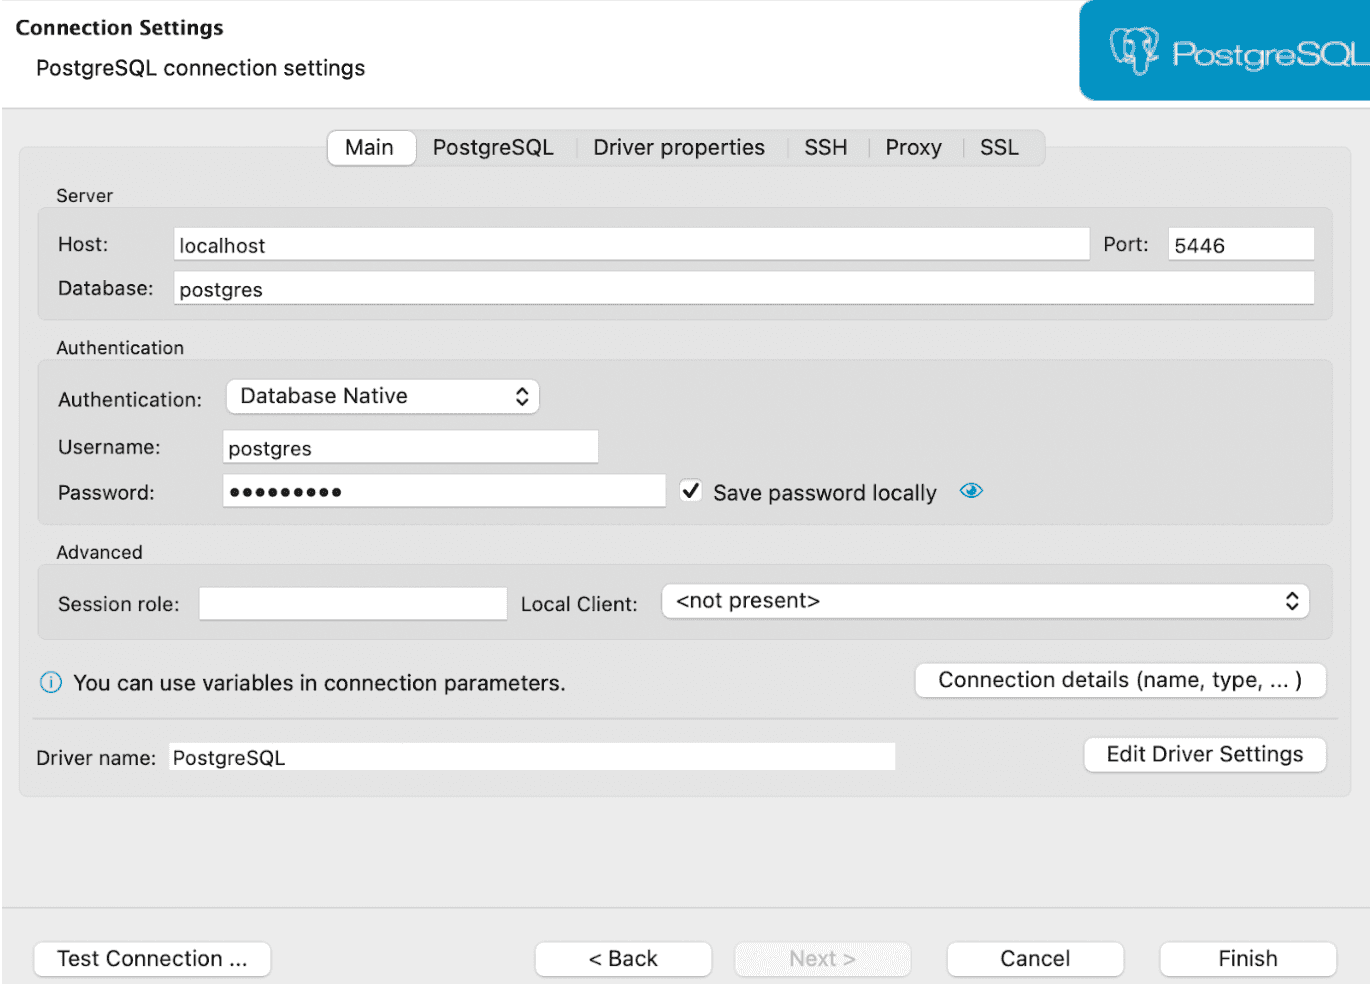This screenshot has height=984, width=1370.
Task: Open the Driver properties tab
Action: point(678,147)
